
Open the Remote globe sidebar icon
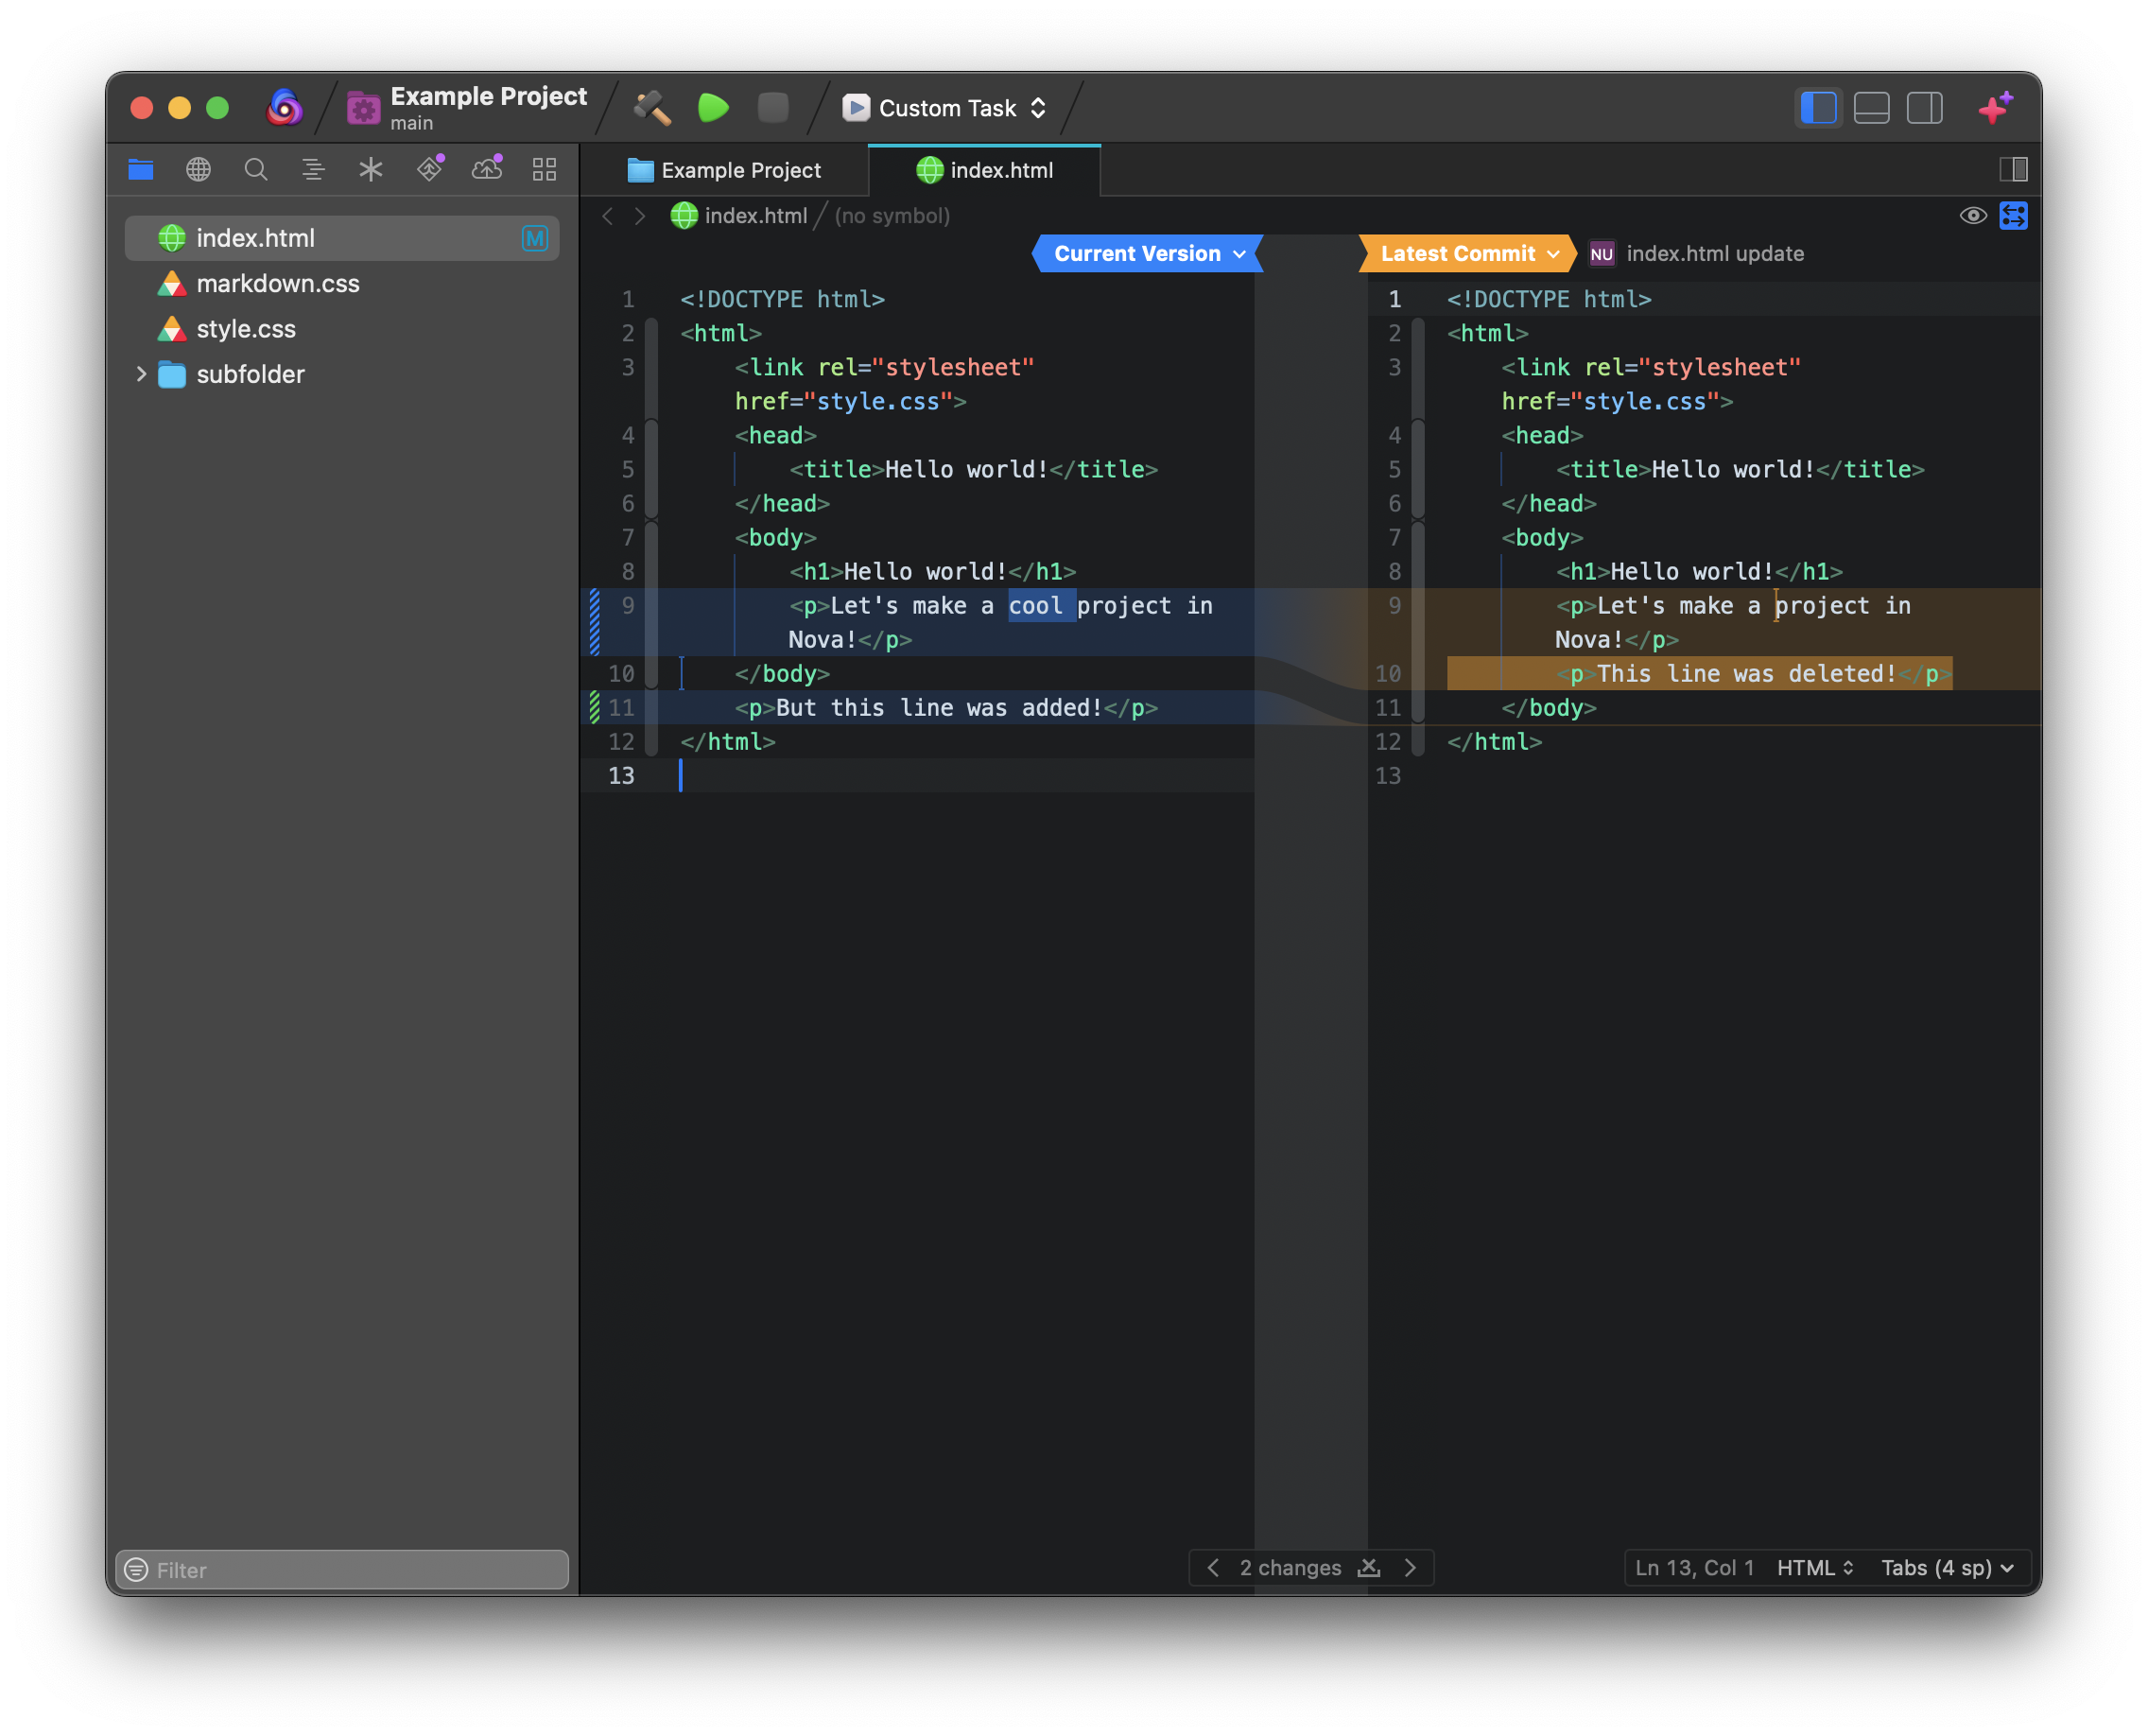pos(198,169)
